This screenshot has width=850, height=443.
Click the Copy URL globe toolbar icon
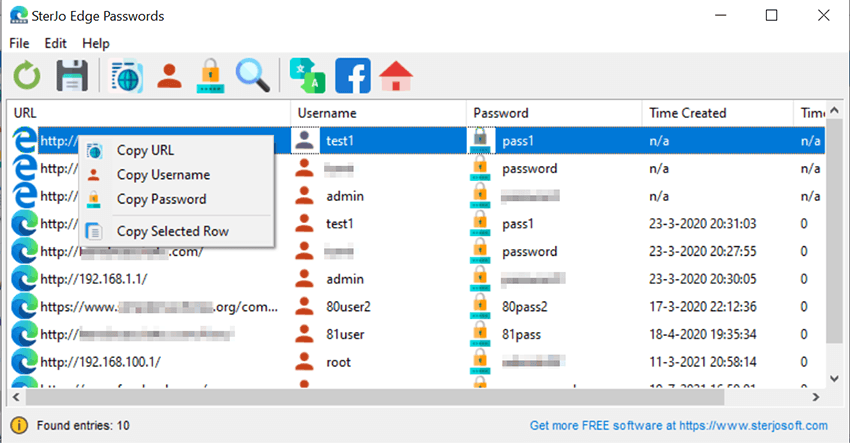coord(126,76)
